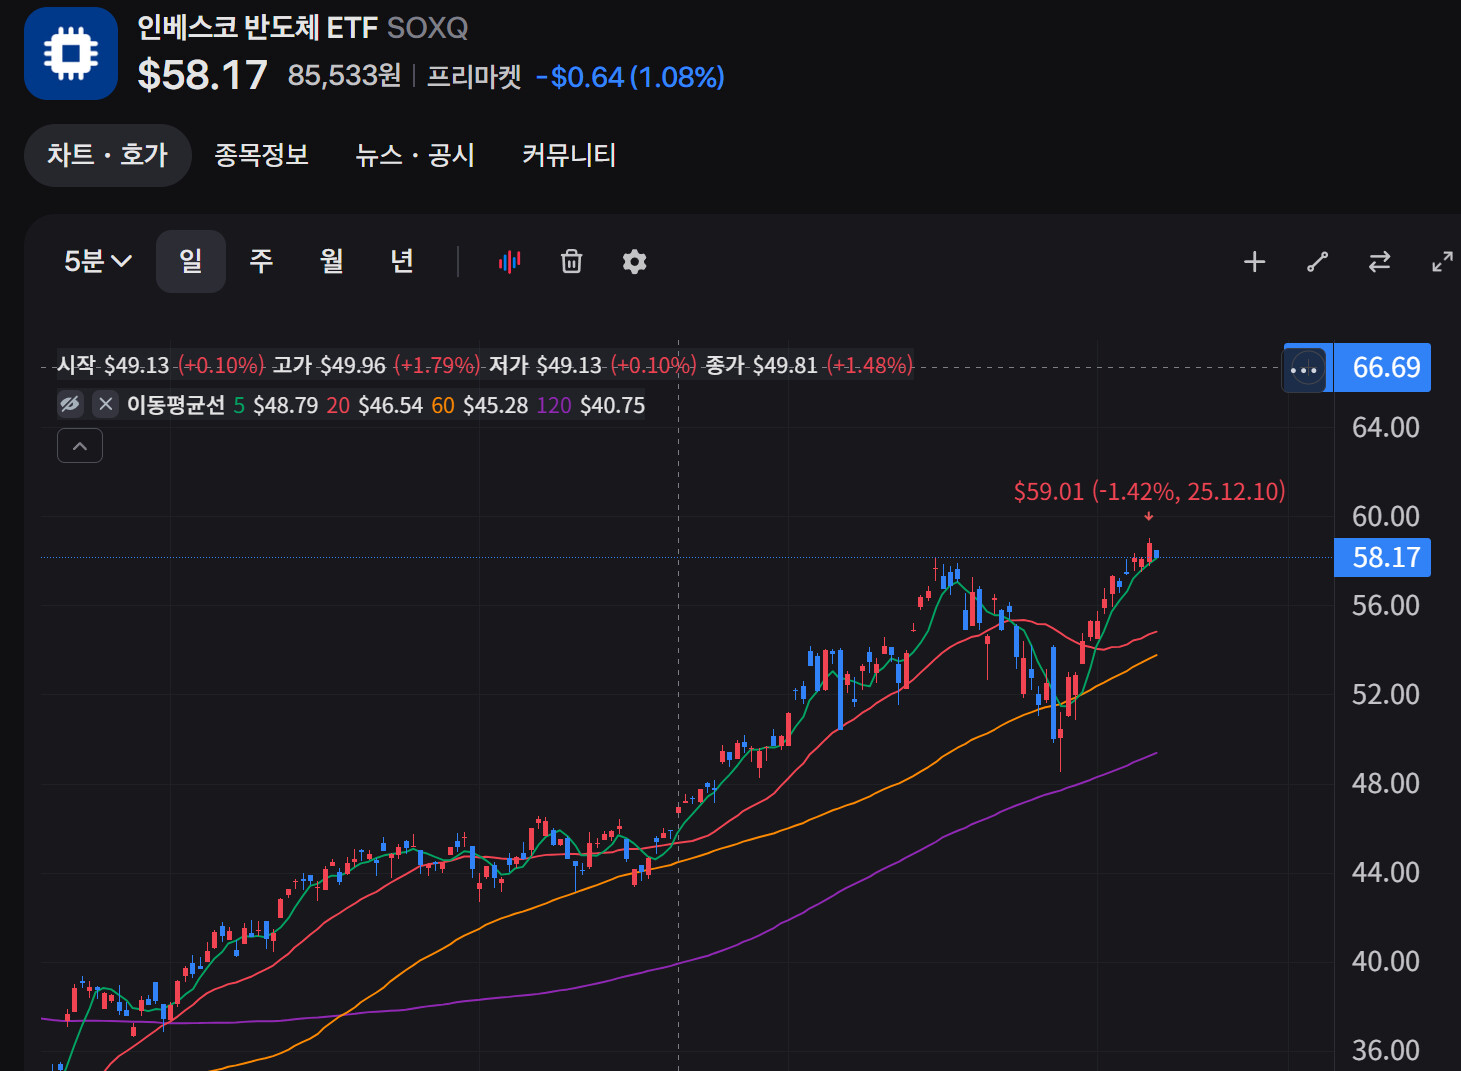Viewport: 1461px width, 1071px height.
Task: Go to the 커뮤니티 tab
Action: (569, 155)
